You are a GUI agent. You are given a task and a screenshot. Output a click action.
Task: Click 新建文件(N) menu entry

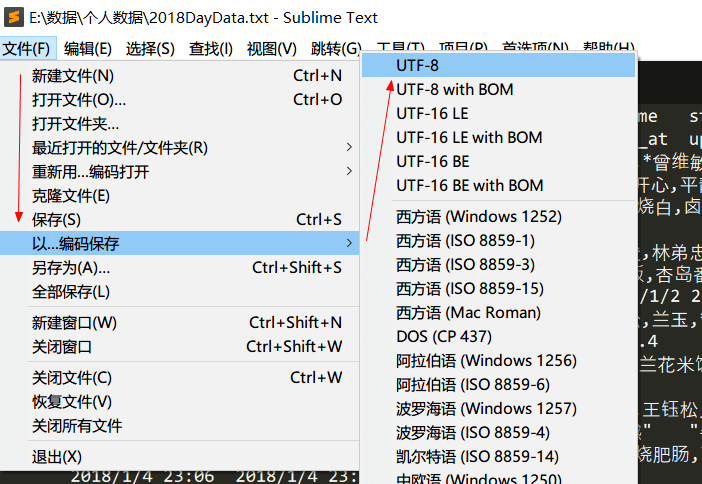[x=180, y=76]
